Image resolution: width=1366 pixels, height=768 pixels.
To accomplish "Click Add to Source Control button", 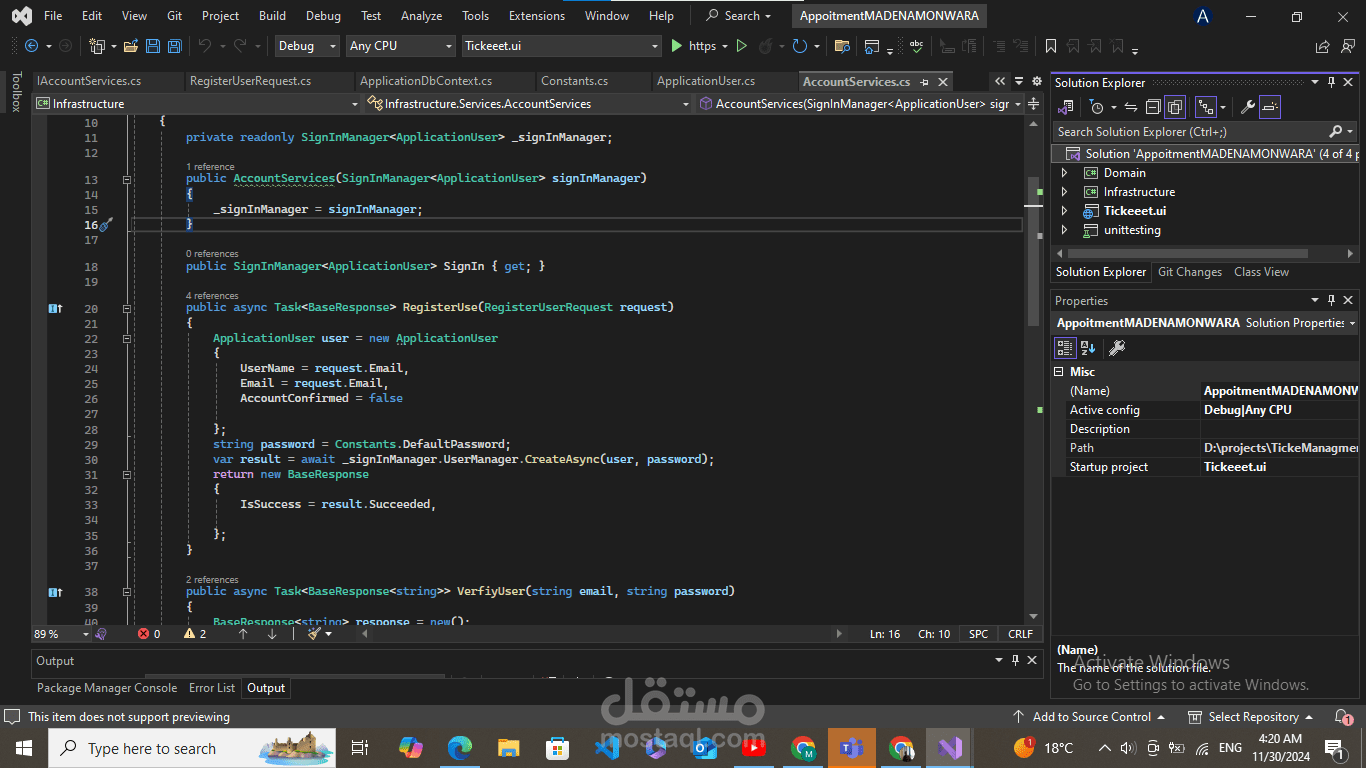I will point(1089,717).
